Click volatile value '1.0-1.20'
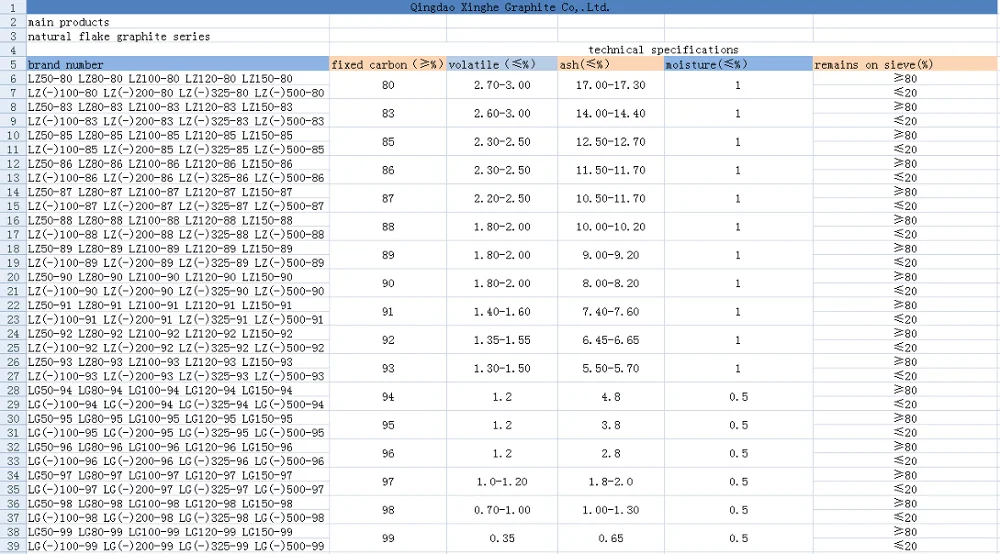The height and width of the screenshot is (554, 1000). [x=502, y=482]
